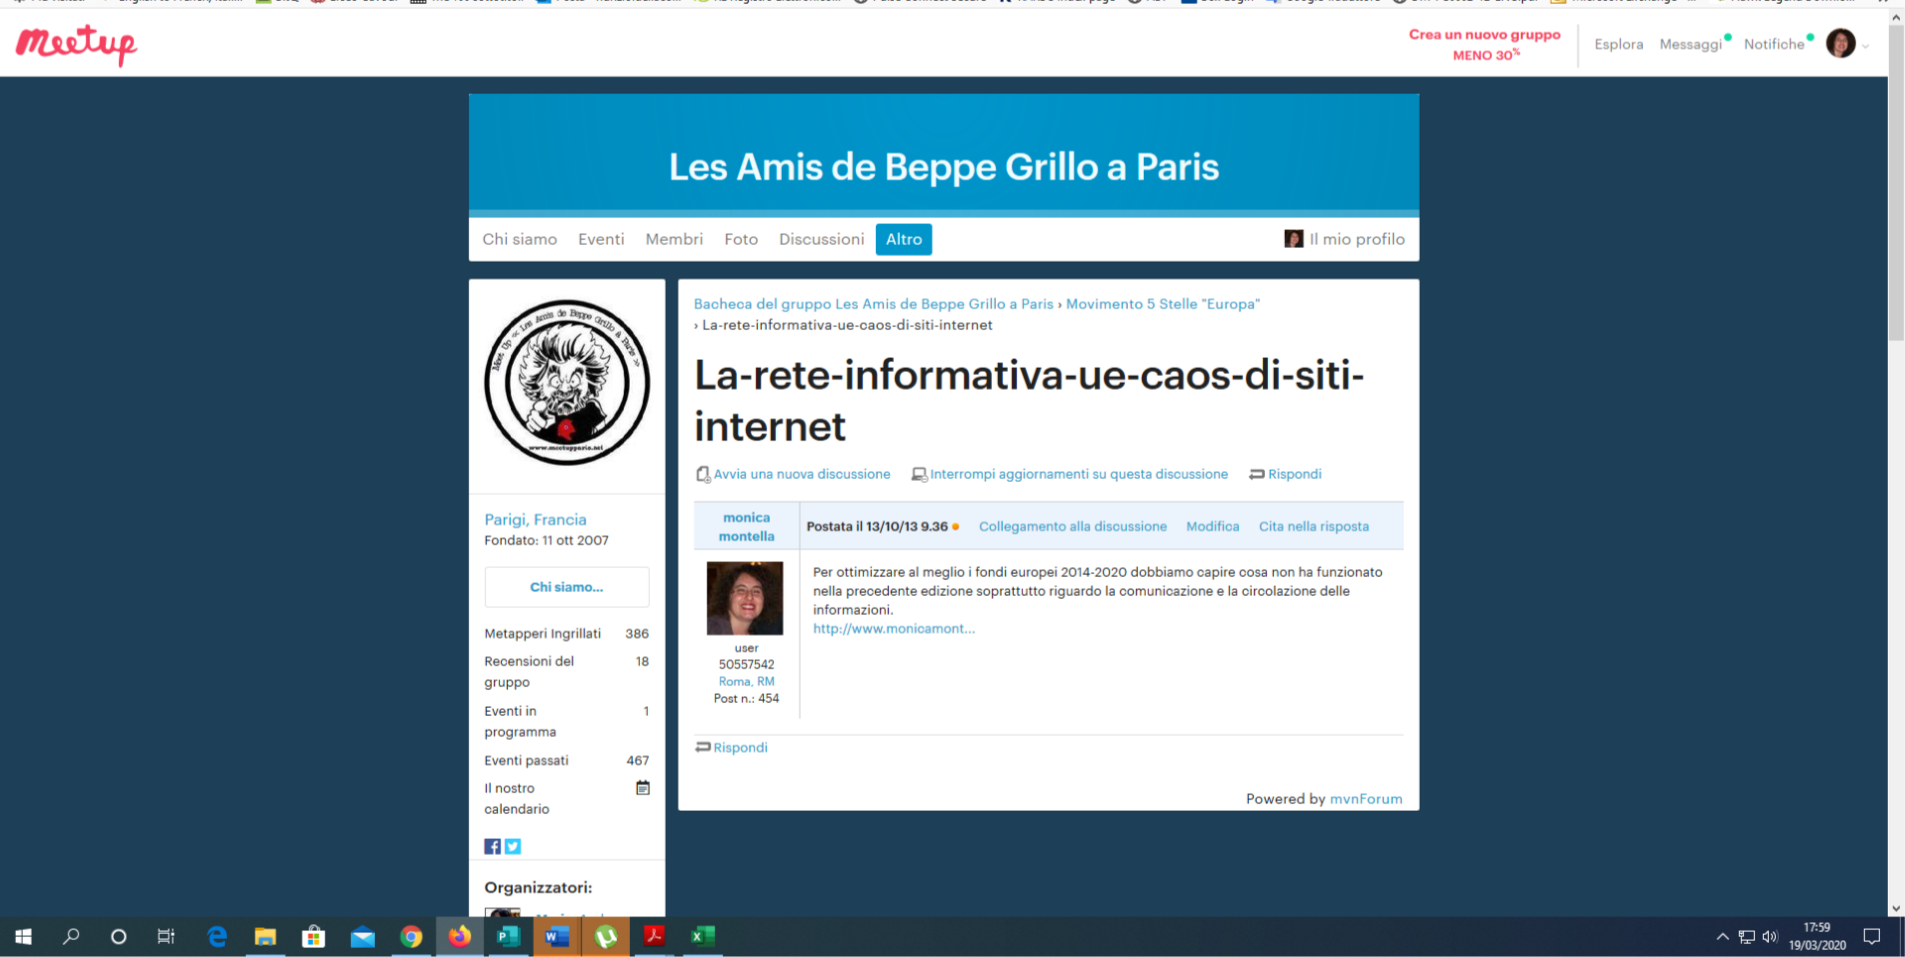This screenshot has height=957, width=1905.
Task: Click the Chi siamo... button
Action: [567, 587]
